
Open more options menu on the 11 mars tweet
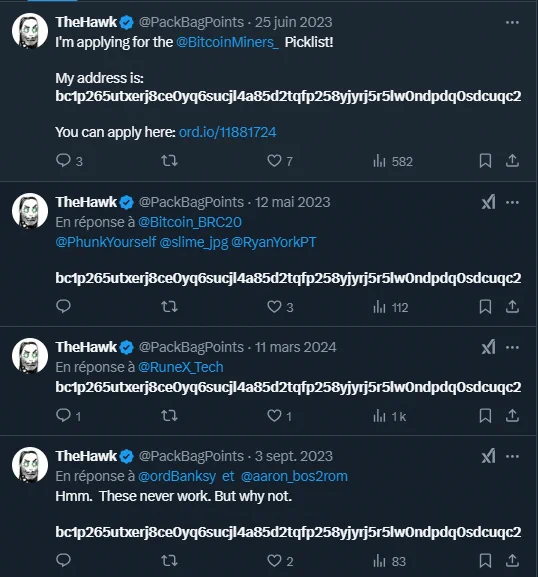(512, 347)
